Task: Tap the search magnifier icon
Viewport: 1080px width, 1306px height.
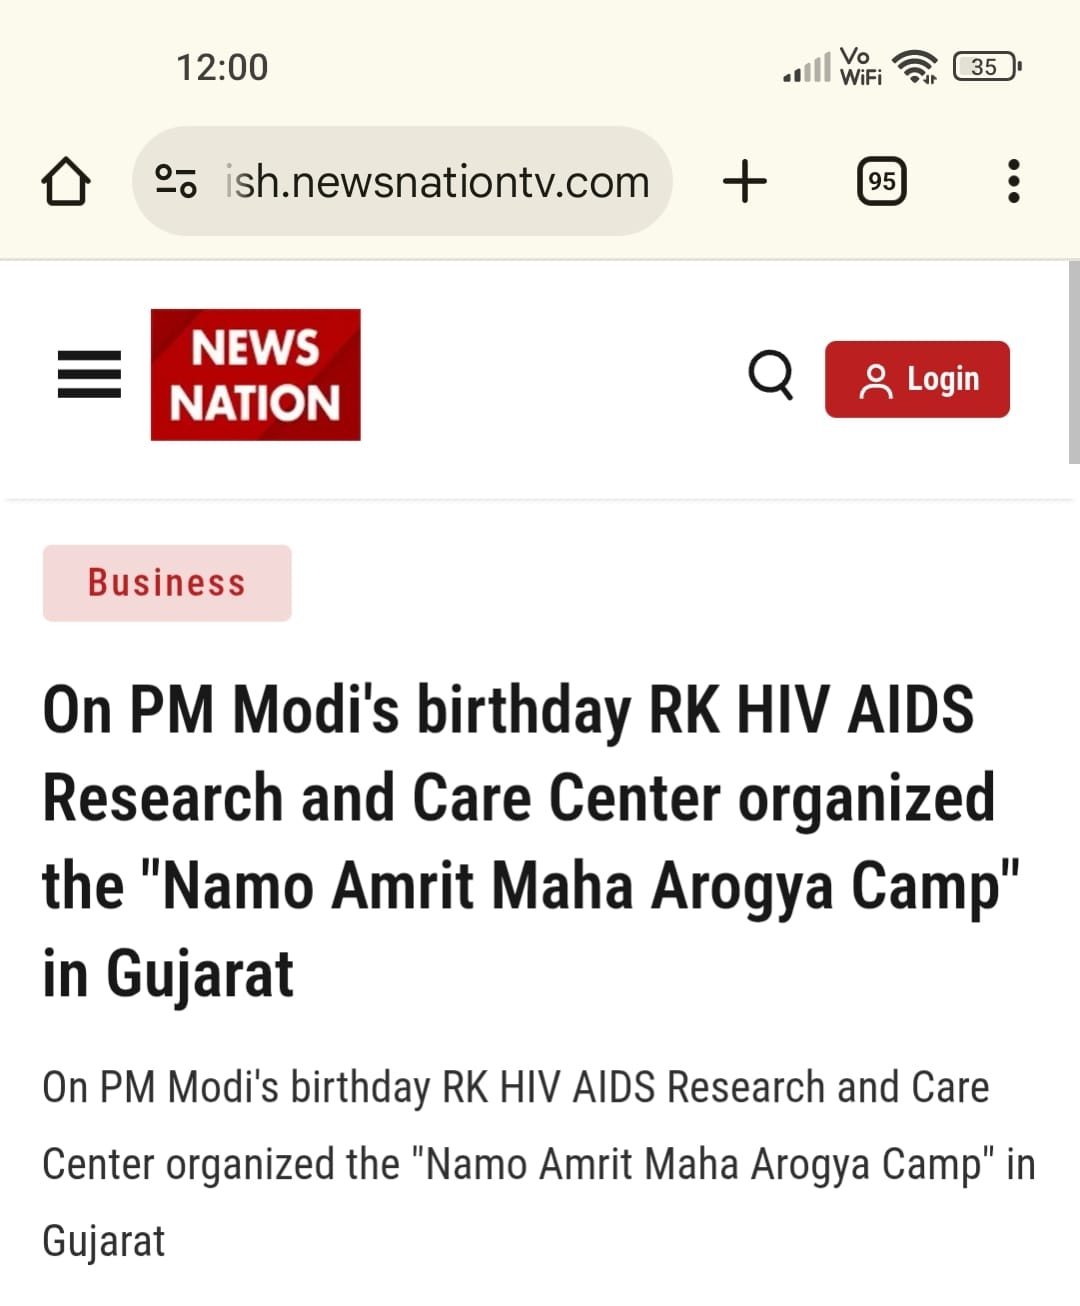Action: pyautogui.click(x=771, y=376)
